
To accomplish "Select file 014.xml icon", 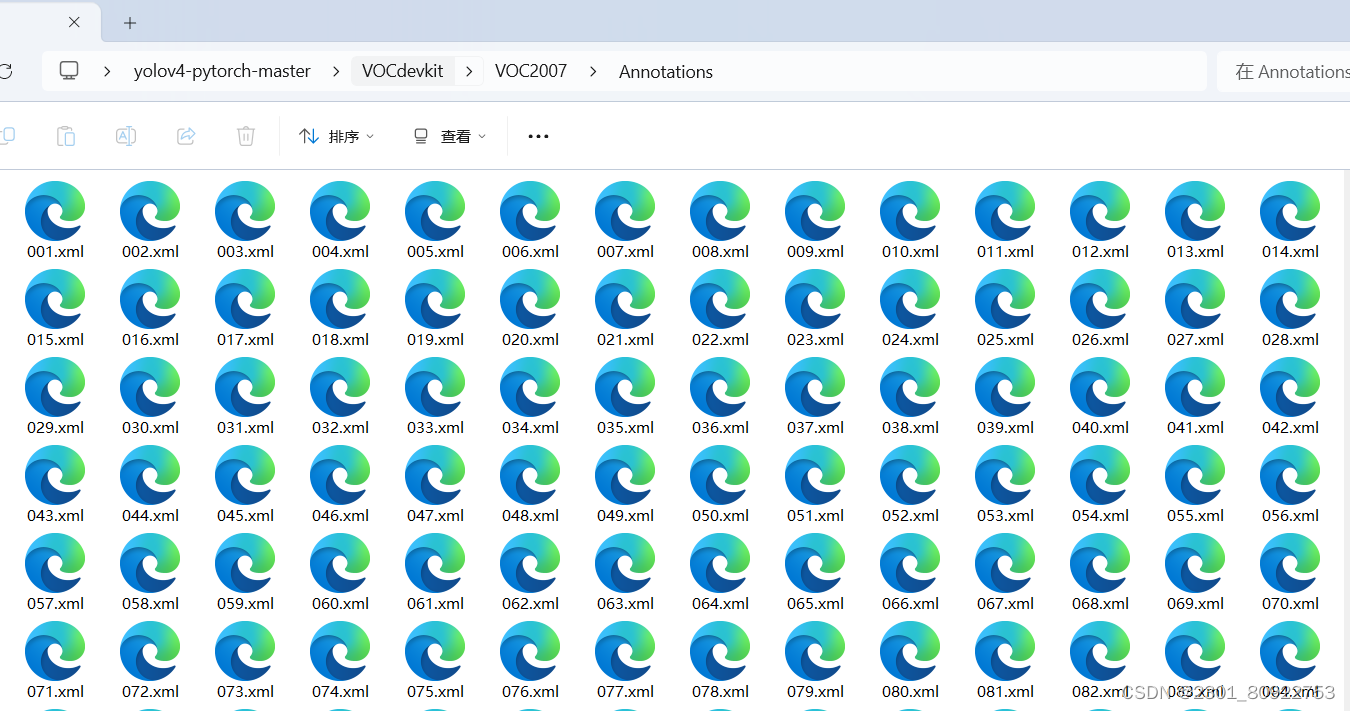I will (1290, 210).
